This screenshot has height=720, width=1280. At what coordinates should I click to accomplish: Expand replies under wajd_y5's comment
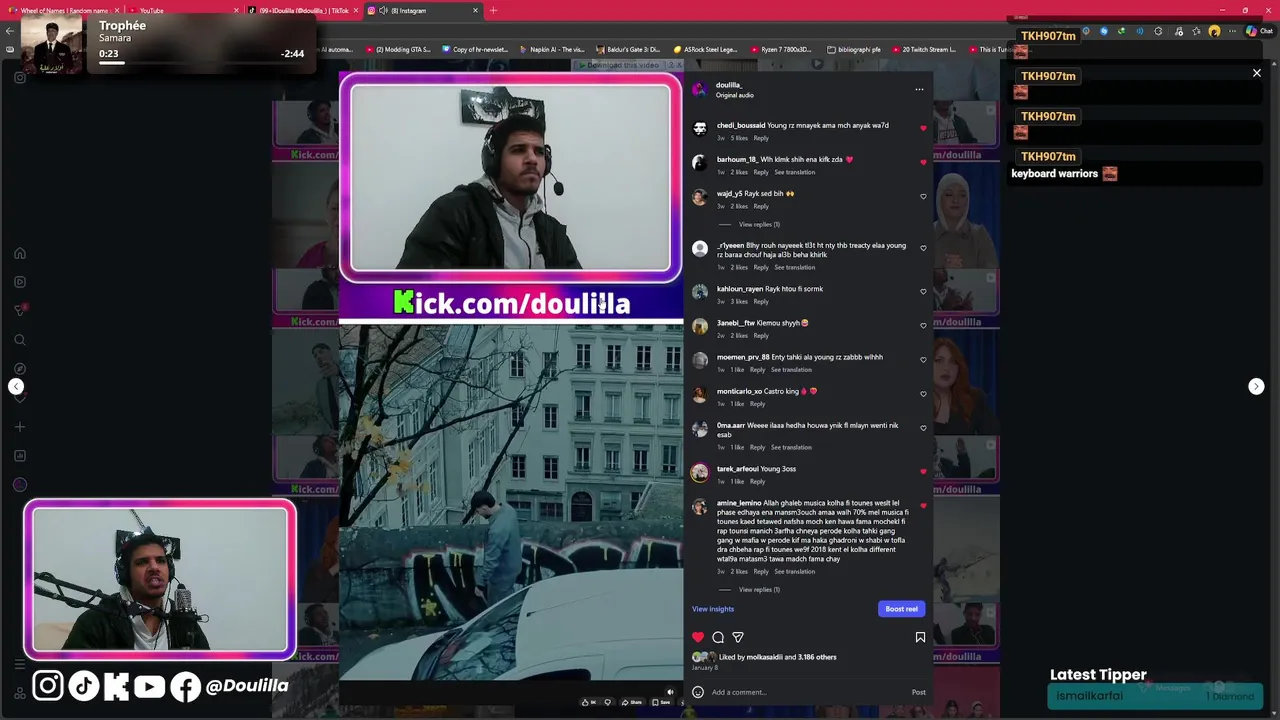click(x=759, y=225)
